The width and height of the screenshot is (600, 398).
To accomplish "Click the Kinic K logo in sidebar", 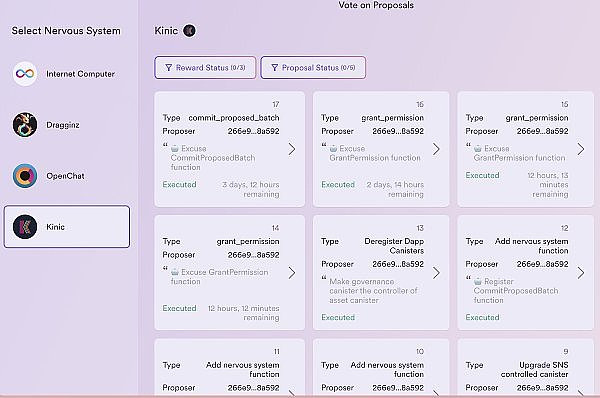I will pos(25,227).
